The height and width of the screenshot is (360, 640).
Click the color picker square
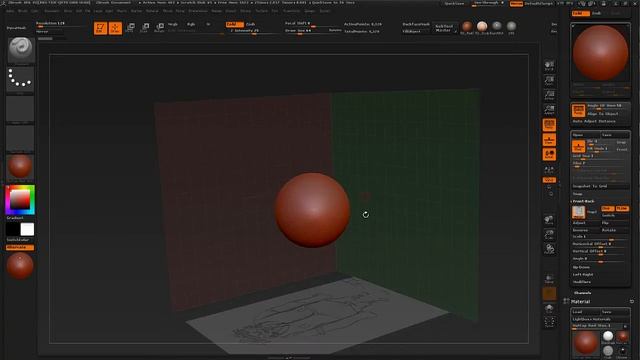20,200
